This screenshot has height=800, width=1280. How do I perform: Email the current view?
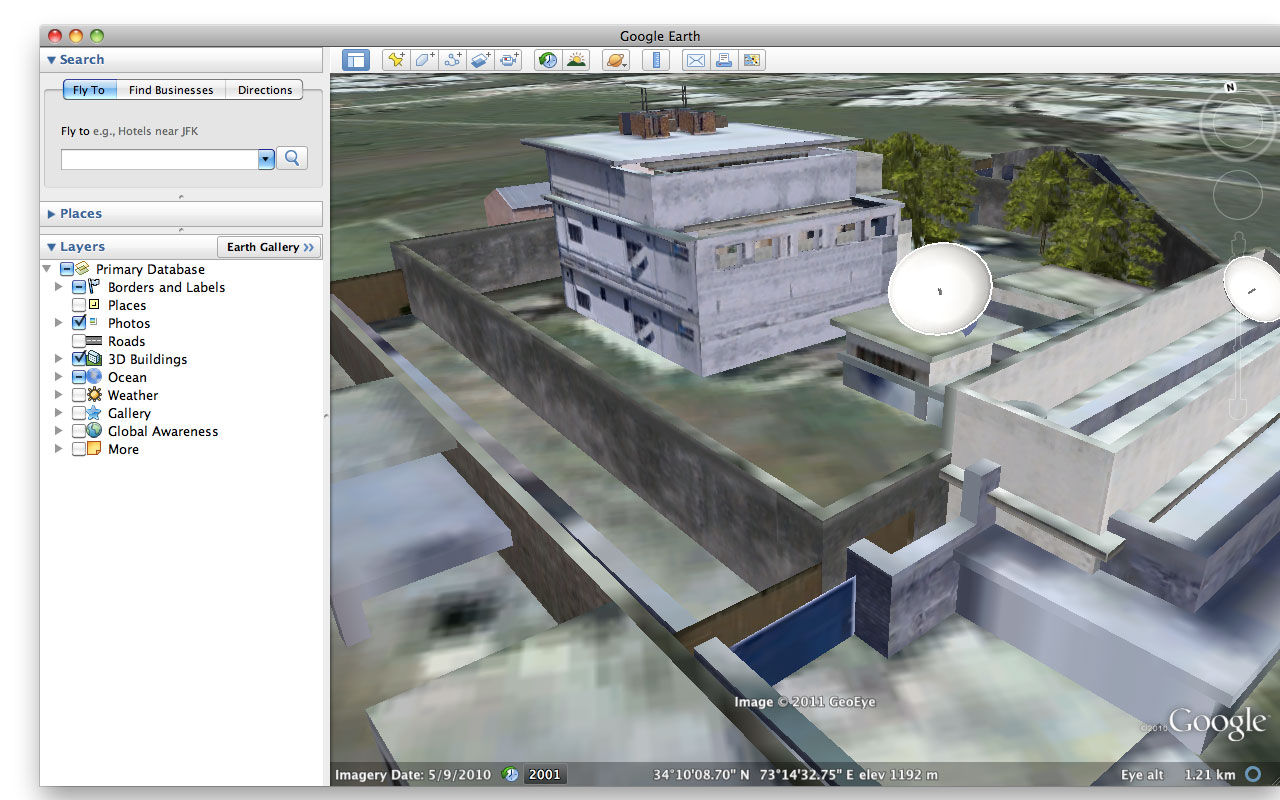(695, 60)
